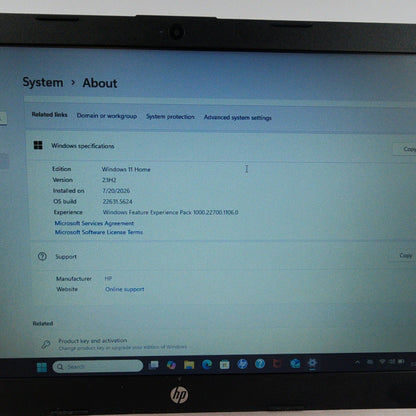Click the 'Edition' label
416x416 pixels.
[x=62, y=169]
